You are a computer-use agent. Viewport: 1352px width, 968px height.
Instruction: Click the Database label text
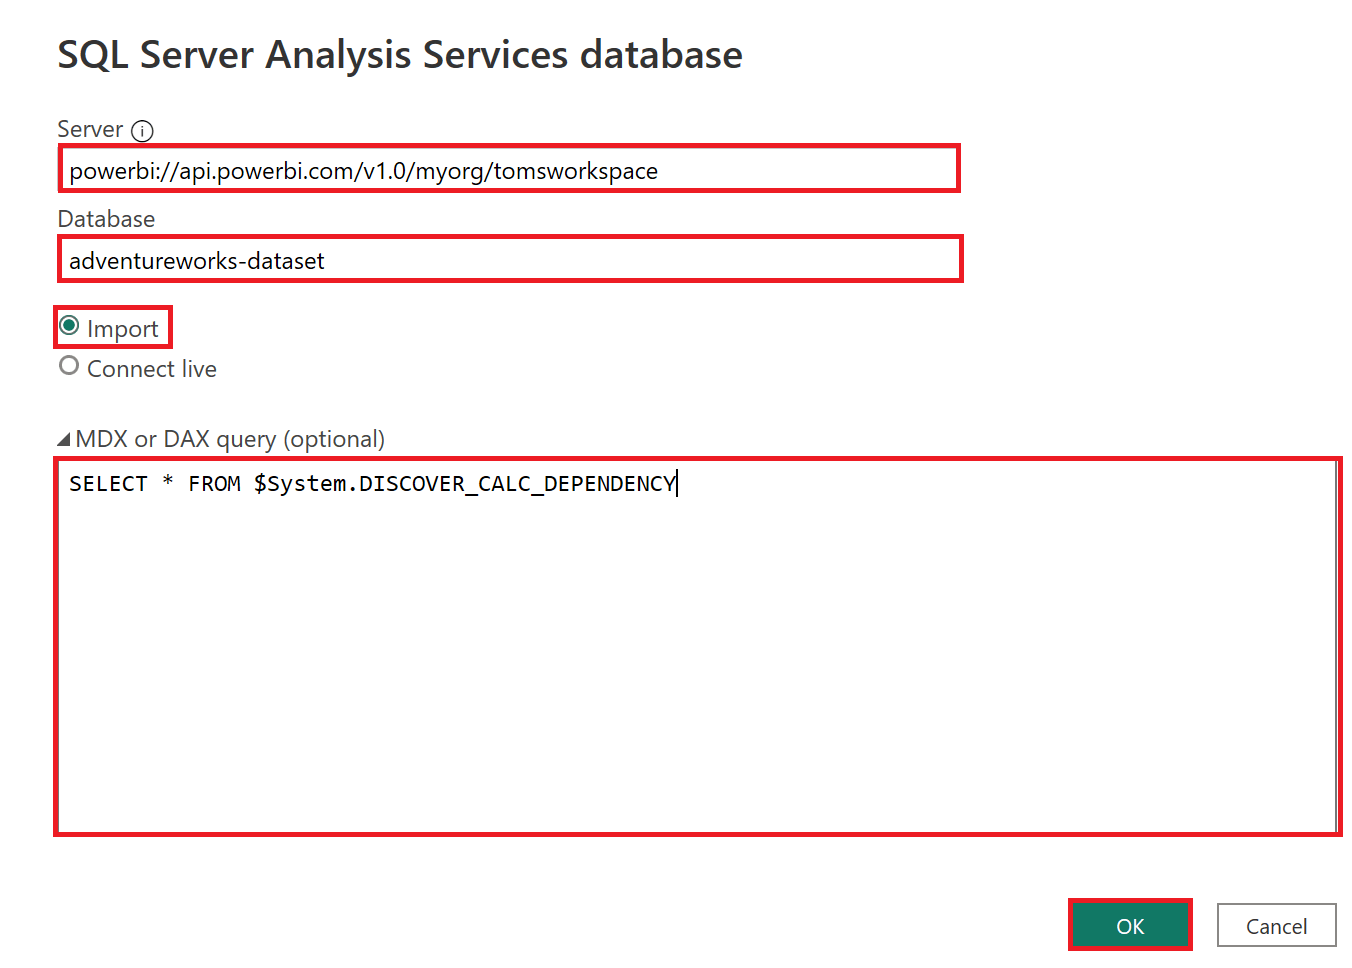coord(105,218)
